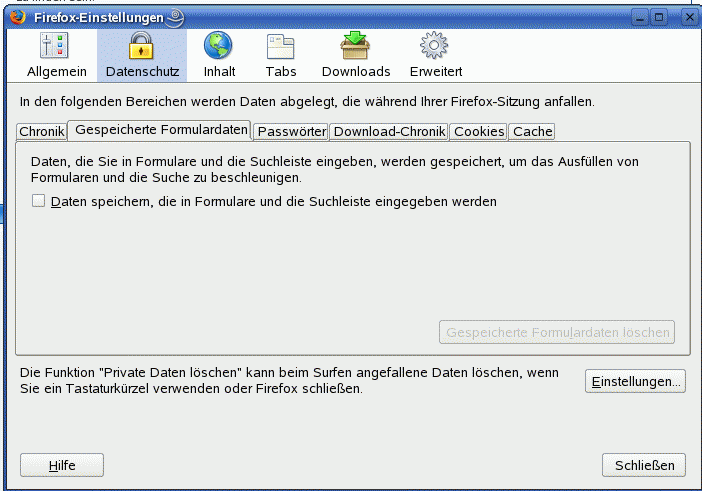The width and height of the screenshot is (702, 491).
Task: Switch to the Download-Chronik tab
Action: (x=389, y=132)
